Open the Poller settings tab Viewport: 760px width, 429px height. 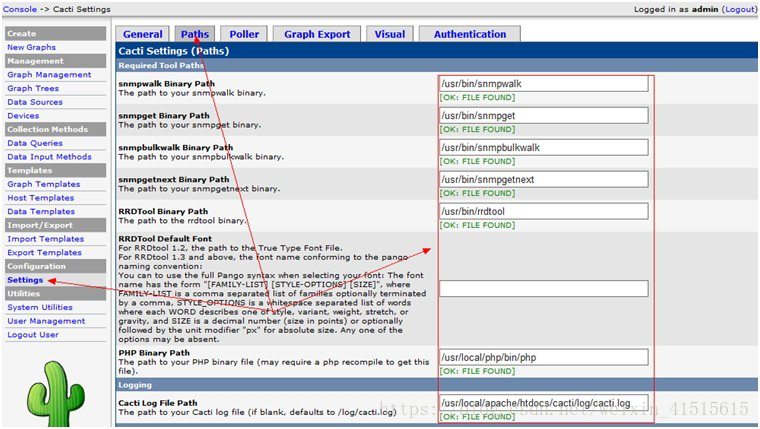(244, 34)
